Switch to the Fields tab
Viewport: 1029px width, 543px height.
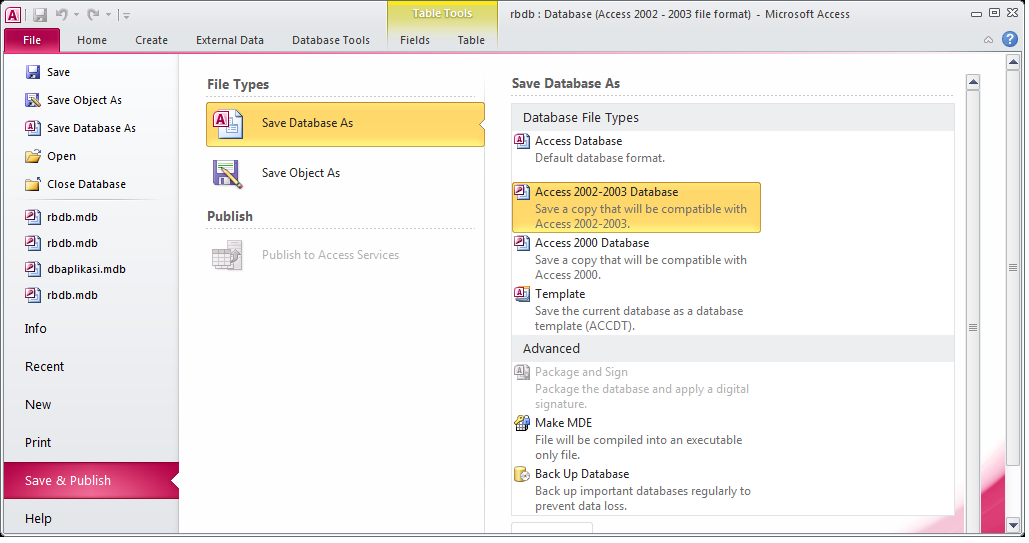[415, 40]
